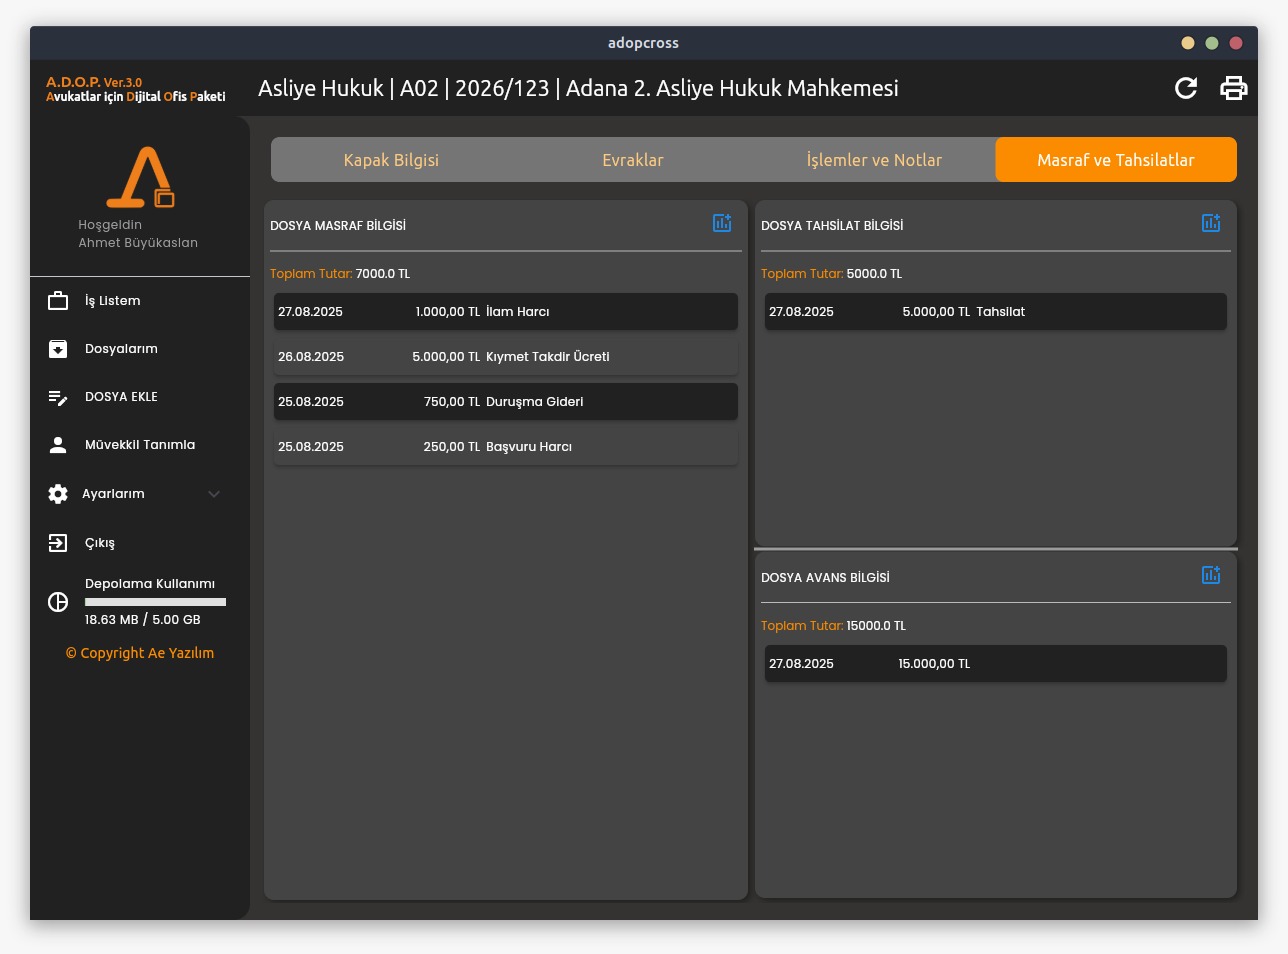Add new advance in Dosya Avans panel
Image resolution: width=1288 pixels, height=954 pixels.
(1210, 575)
